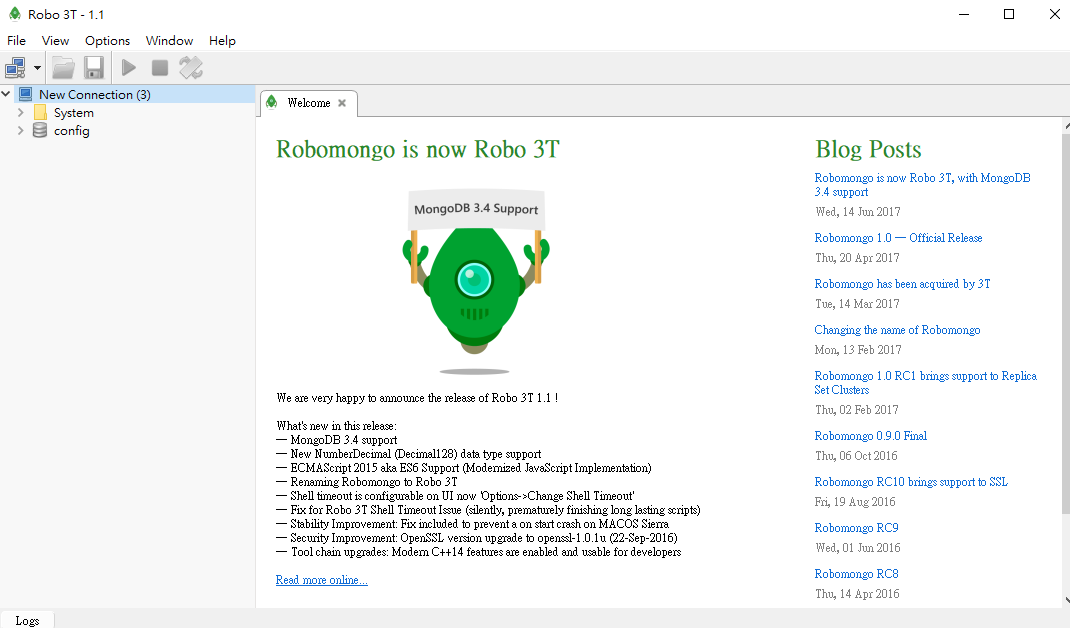Open 'Changing the name of Robomongo' post
The image size is (1070, 628).
[897, 330]
